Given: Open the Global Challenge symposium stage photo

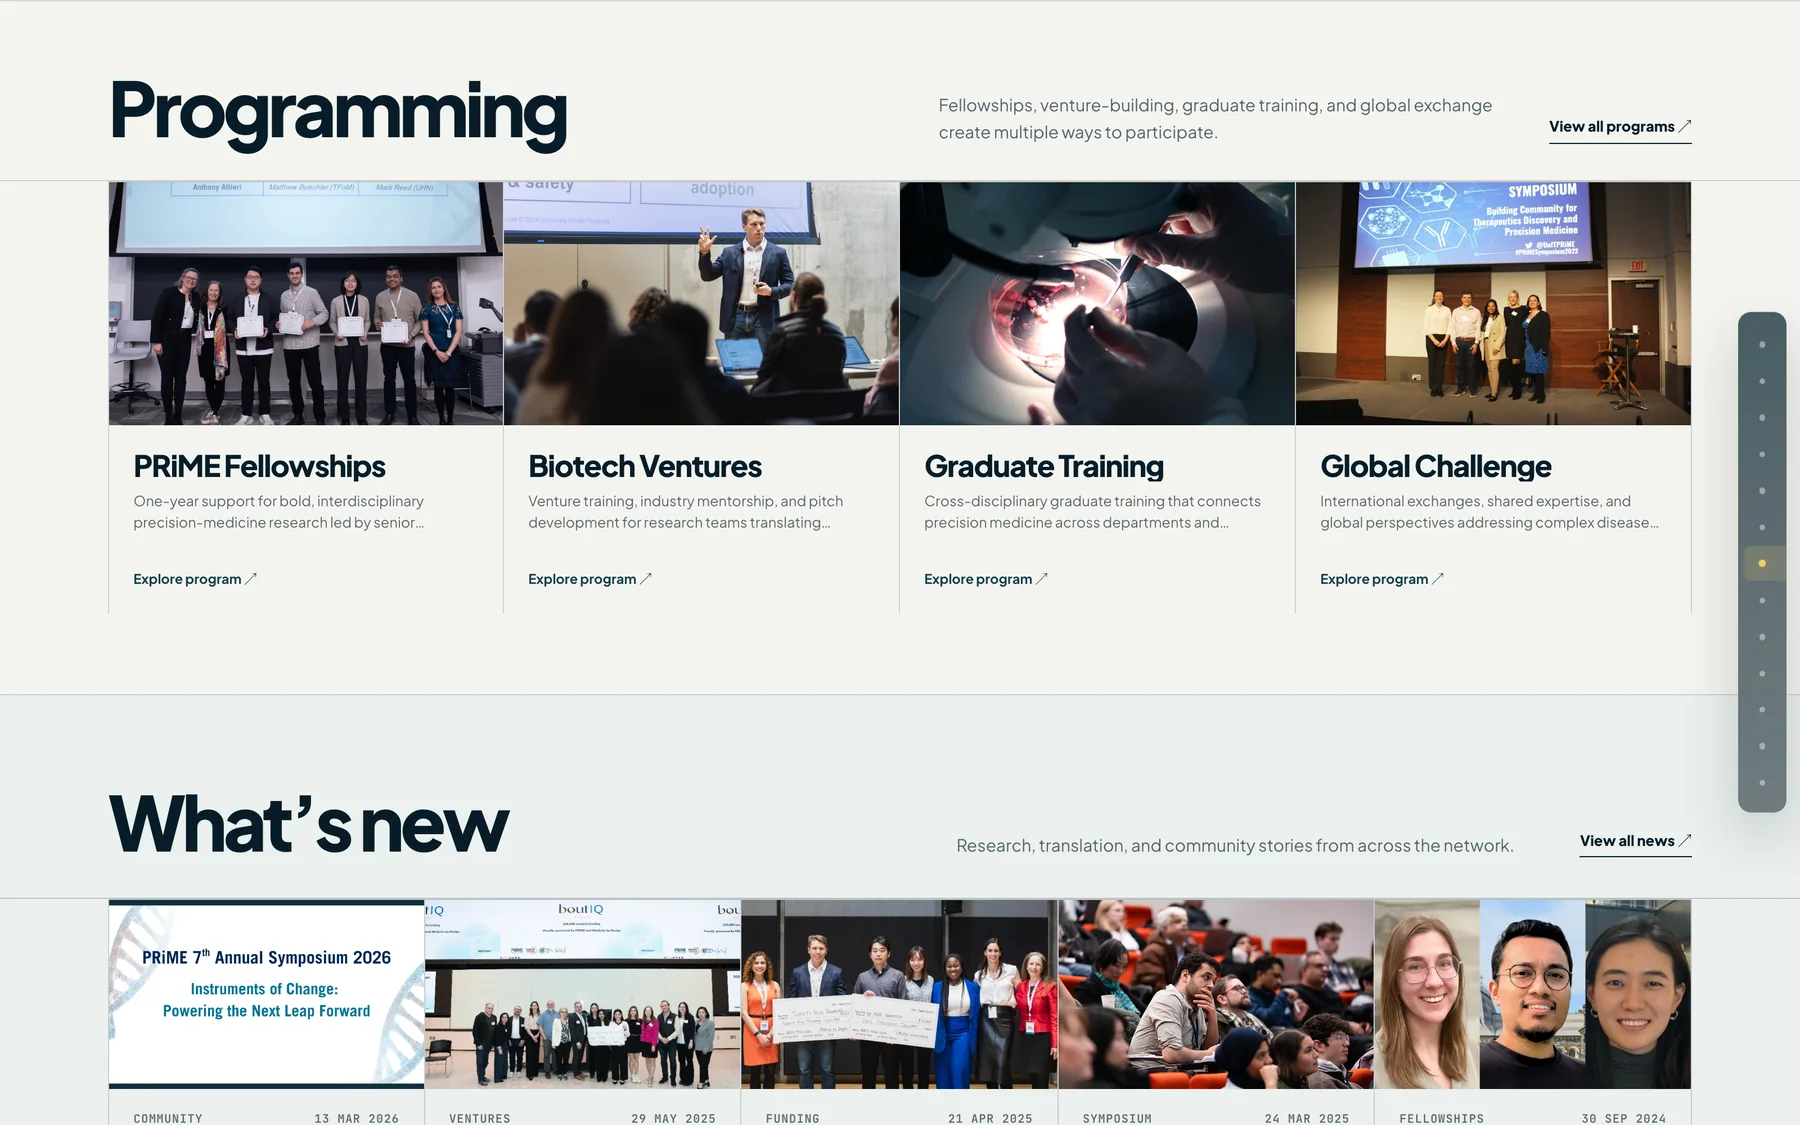Looking at the screenshot, I should coord(1493,303).
